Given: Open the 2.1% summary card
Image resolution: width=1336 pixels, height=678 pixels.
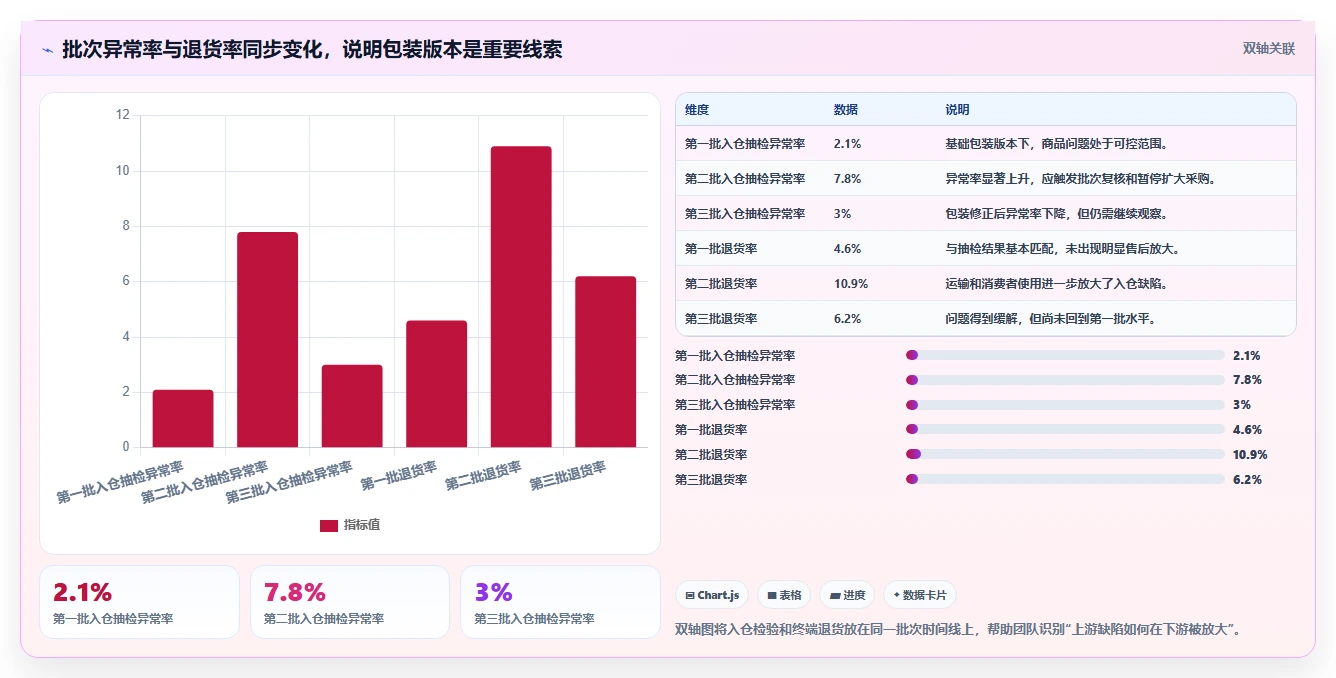Looking at the screenshot, I should [139, 602].
